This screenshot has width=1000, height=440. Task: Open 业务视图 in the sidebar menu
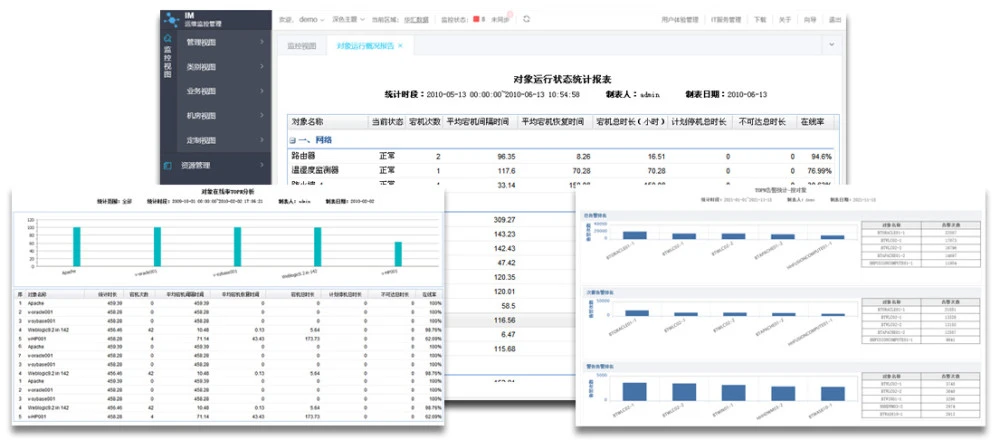point(201,91)
